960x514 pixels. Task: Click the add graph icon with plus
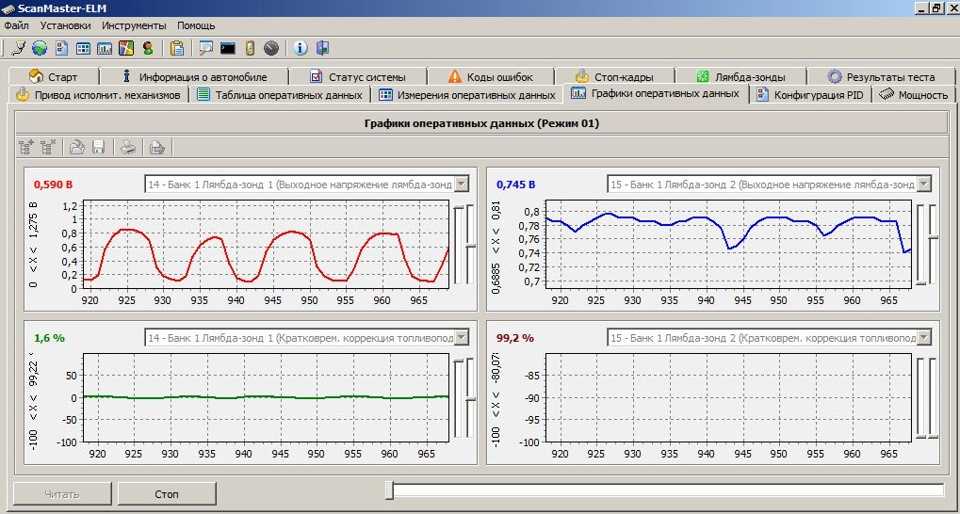(x=26, y=147)
